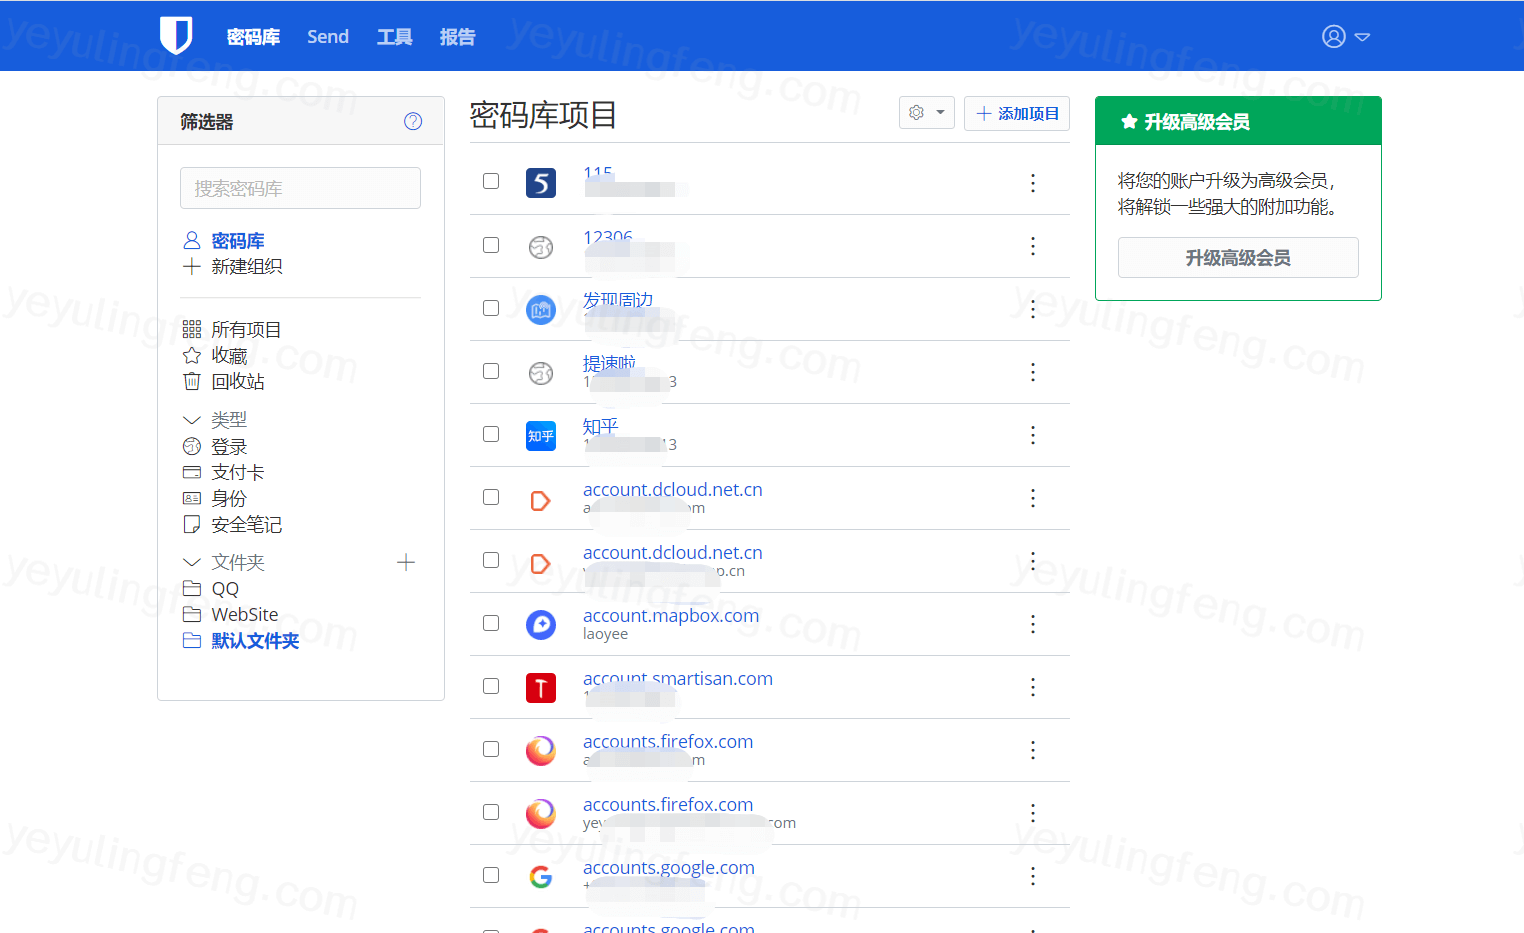Filter items by 支付卡 type
Image resolution: width=1524 pixels, height=933 pixels.
pyautogui.click(x=238, y=473)
